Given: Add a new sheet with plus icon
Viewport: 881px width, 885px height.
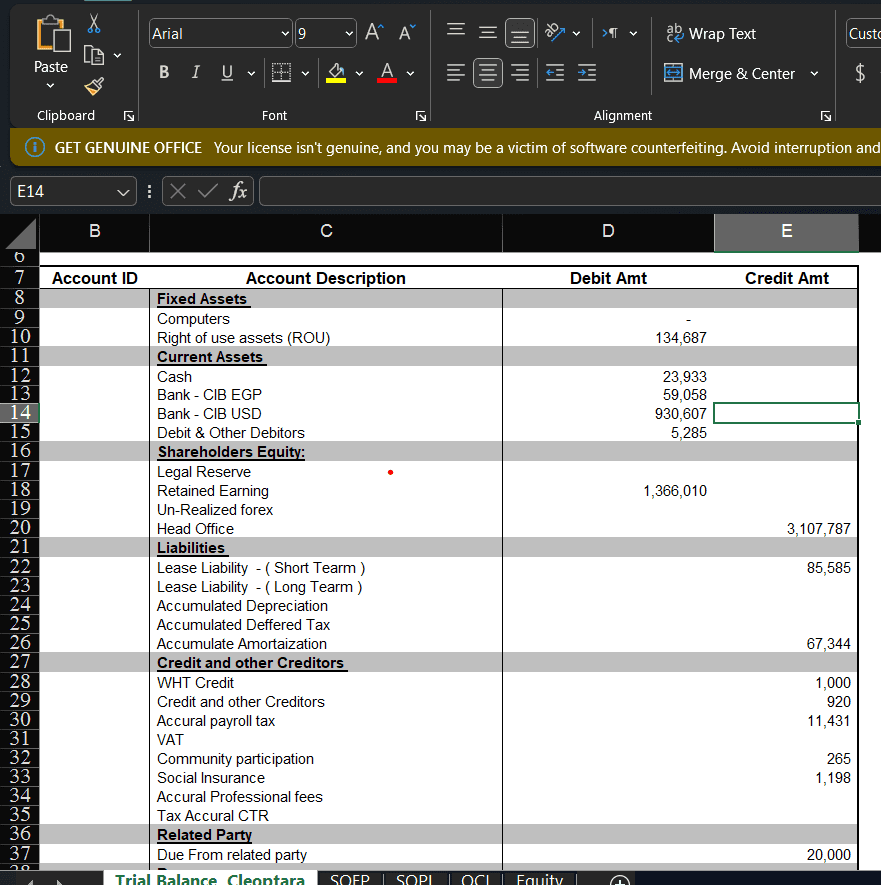Looking at the screenshot, I should (x=620, y=881).
